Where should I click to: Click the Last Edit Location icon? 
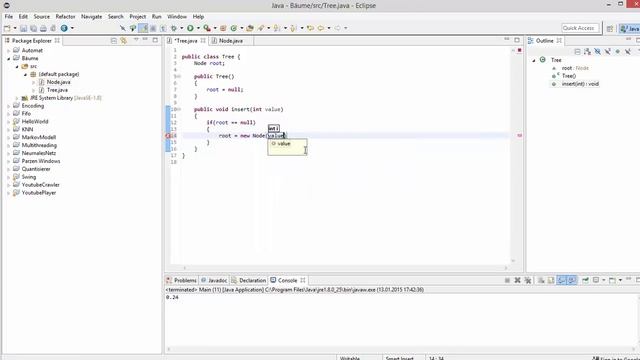tap(310, 28)
